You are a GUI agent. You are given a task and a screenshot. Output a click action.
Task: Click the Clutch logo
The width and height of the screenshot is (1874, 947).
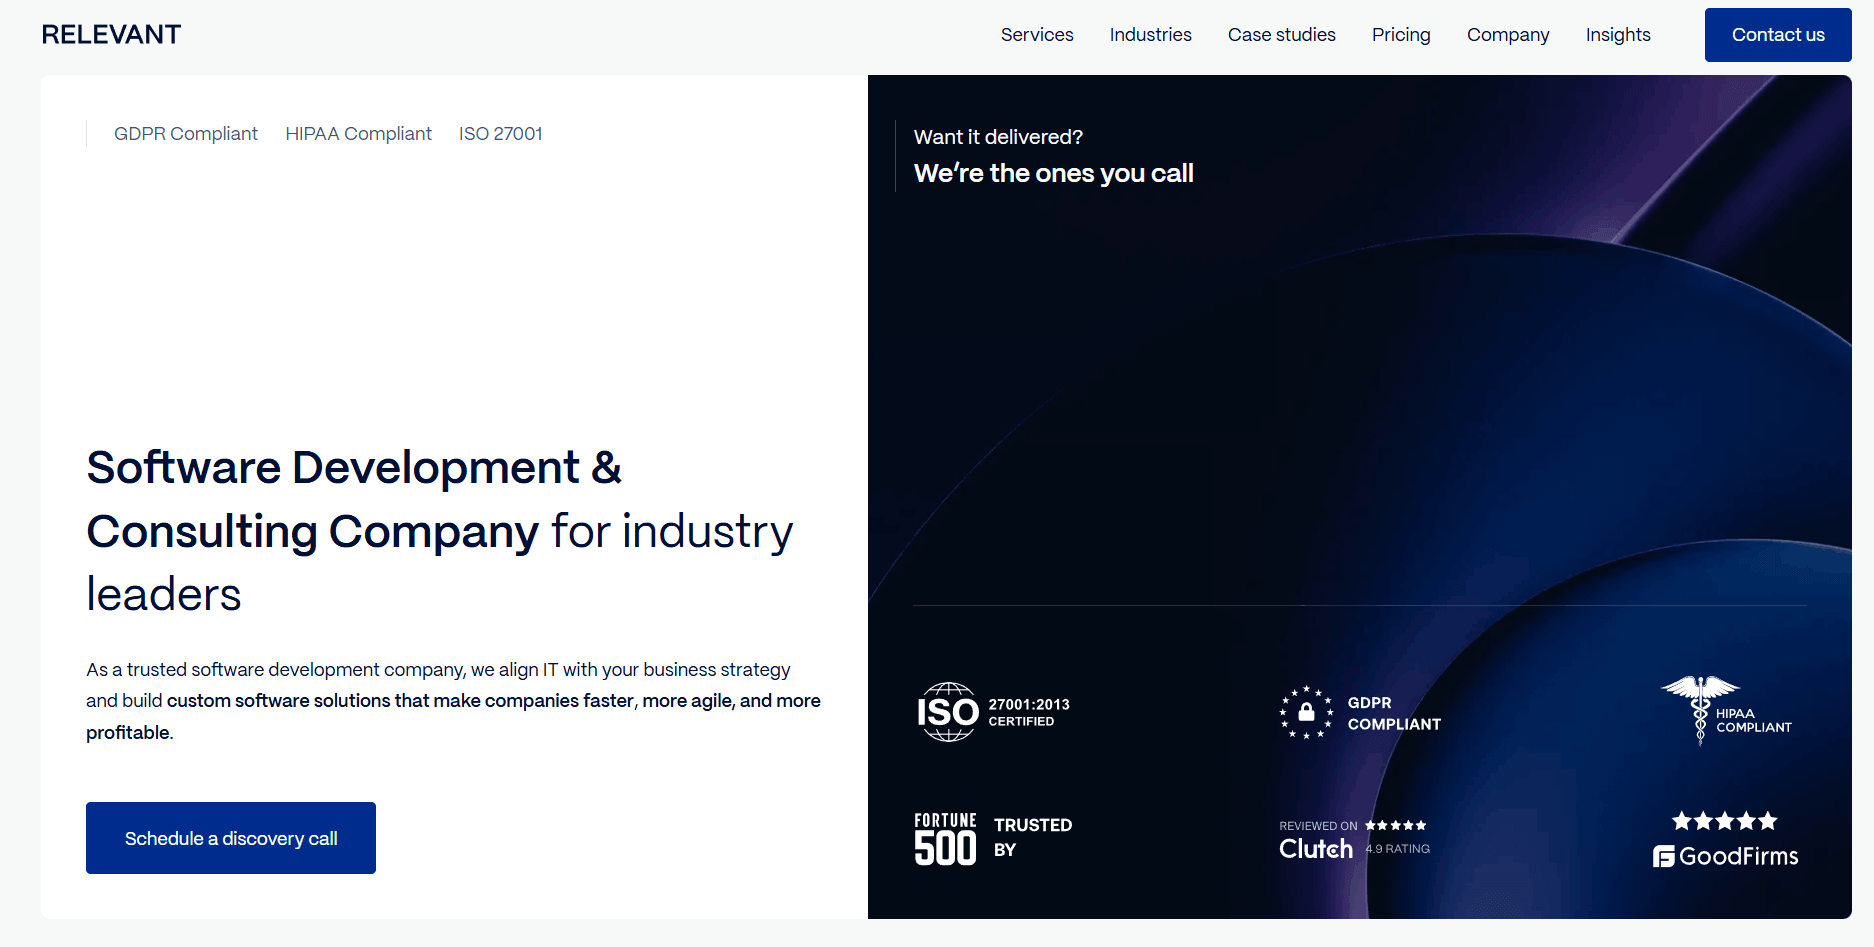click(x=1316, y=849)
